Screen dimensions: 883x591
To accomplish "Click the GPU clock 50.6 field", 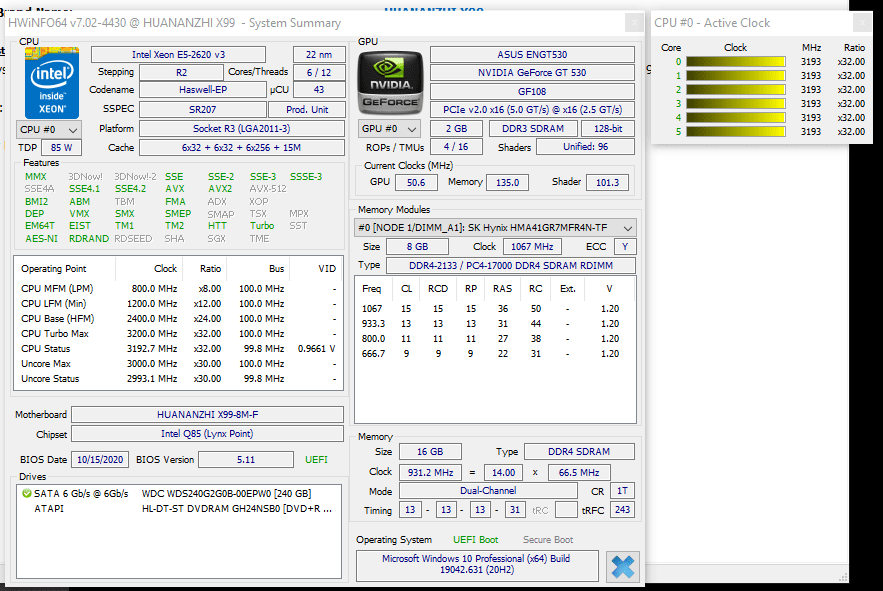I will point(416,183).
